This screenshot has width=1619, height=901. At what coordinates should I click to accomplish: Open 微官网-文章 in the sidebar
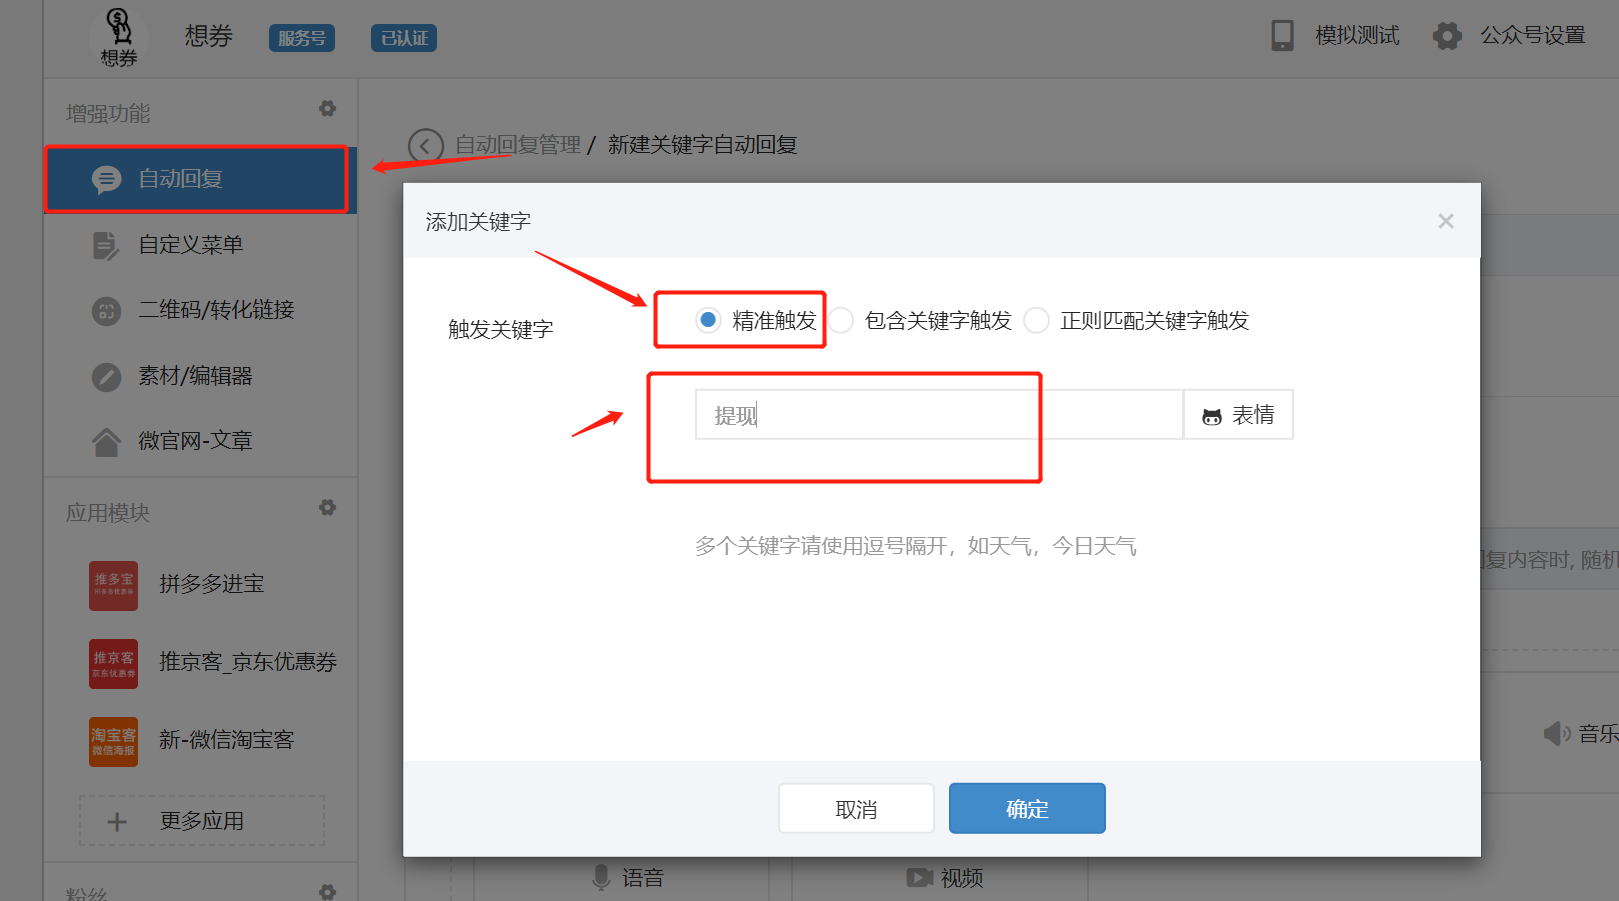click(x=200, y=442)
